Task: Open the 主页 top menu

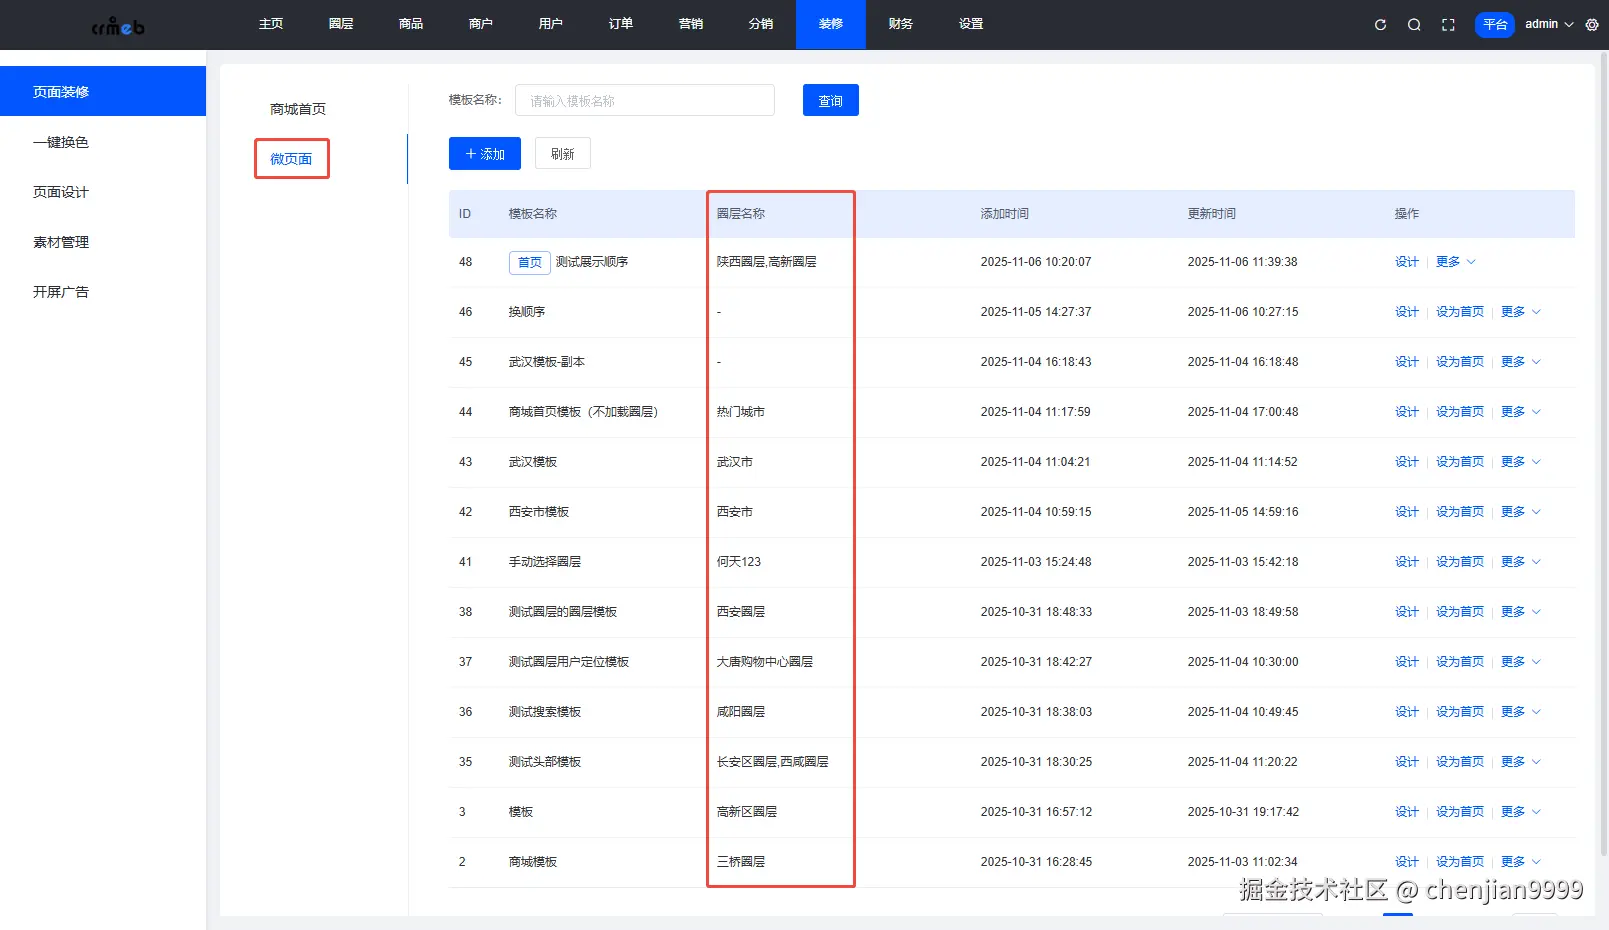Action: click(x=271, y=24)
